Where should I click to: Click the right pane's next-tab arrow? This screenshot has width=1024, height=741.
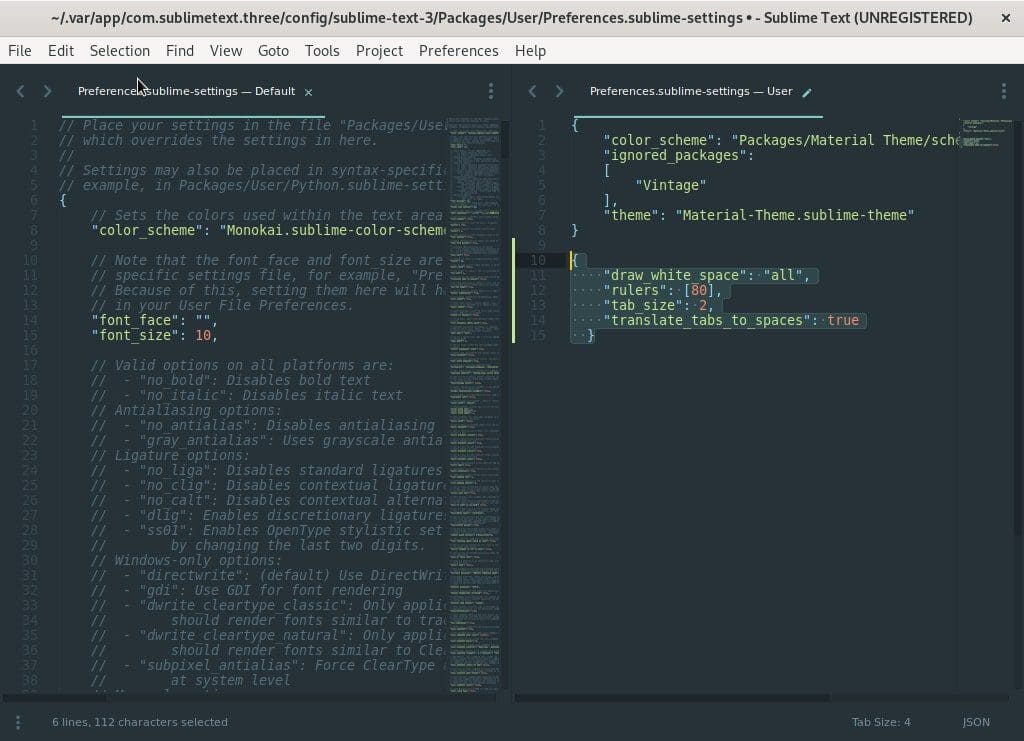pos(559,91)
